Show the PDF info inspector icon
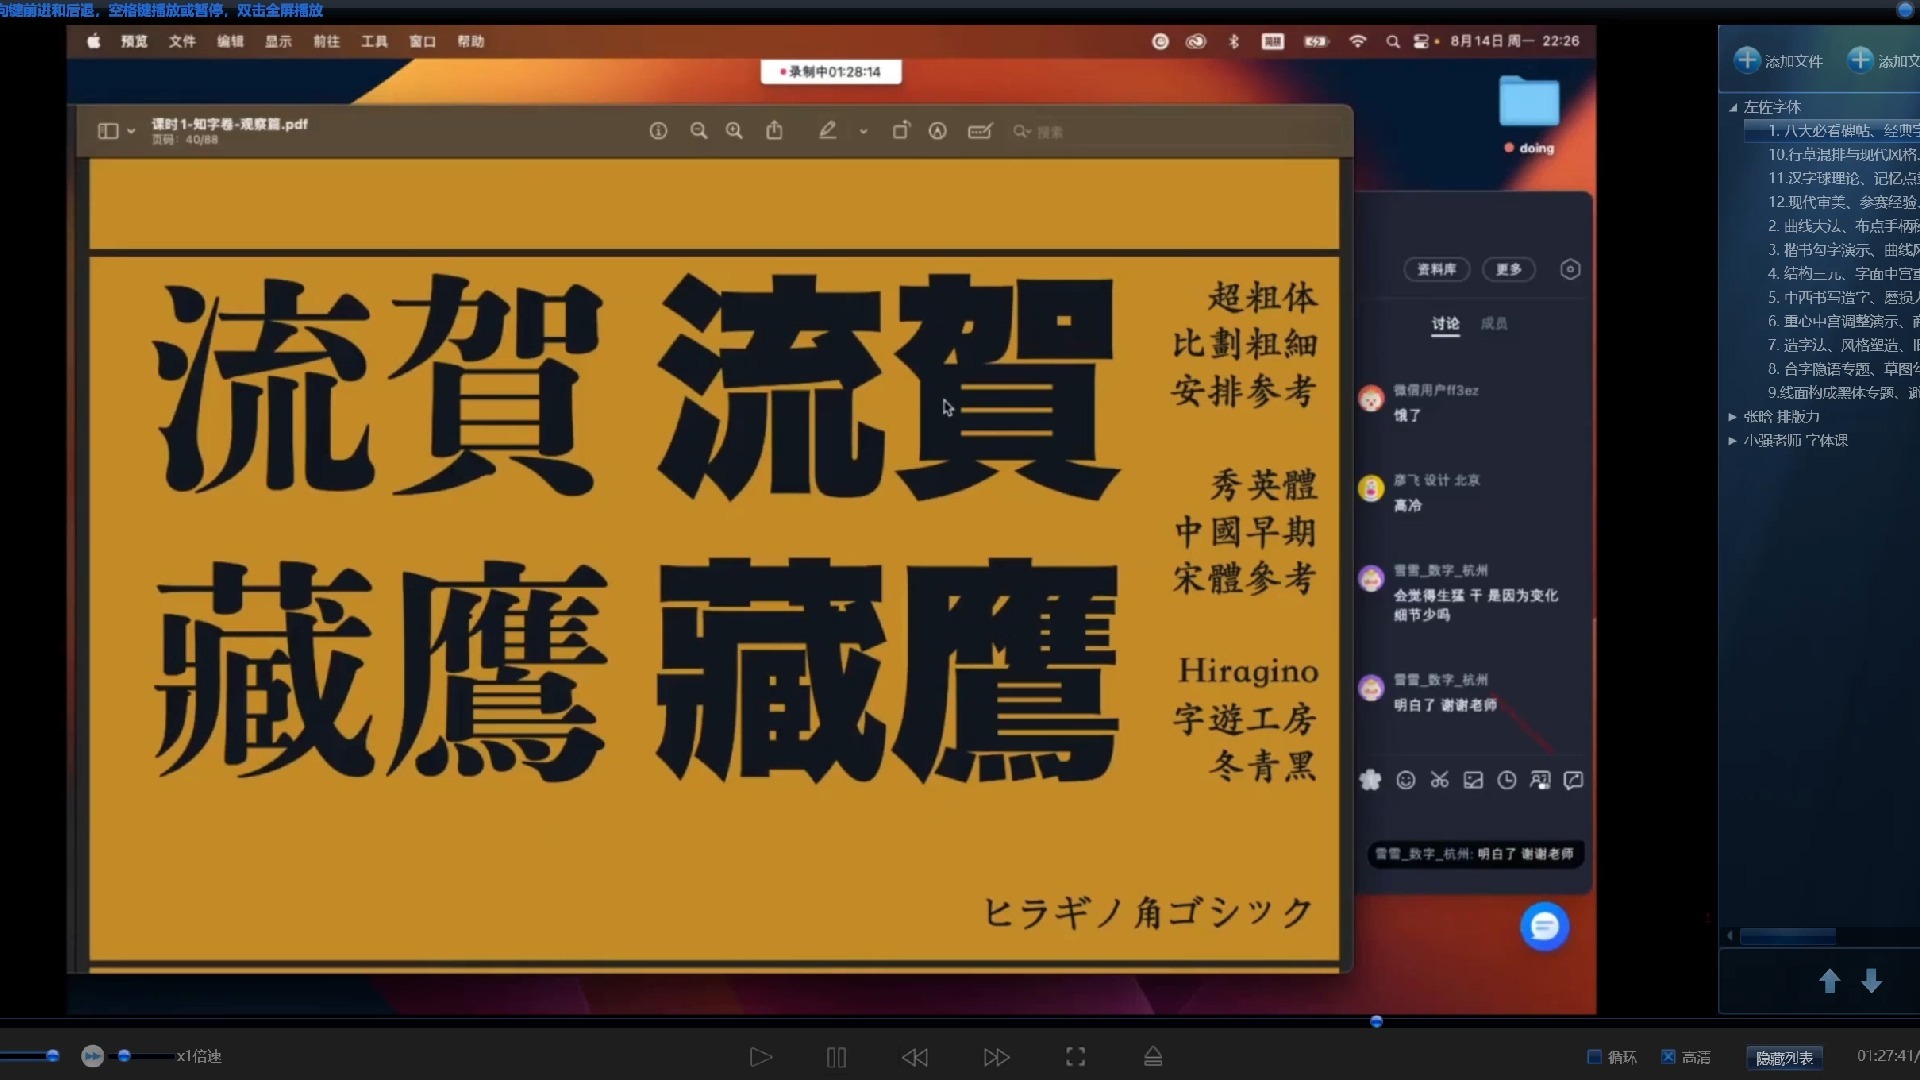The image size is (1920, 1080). point(658,131)
